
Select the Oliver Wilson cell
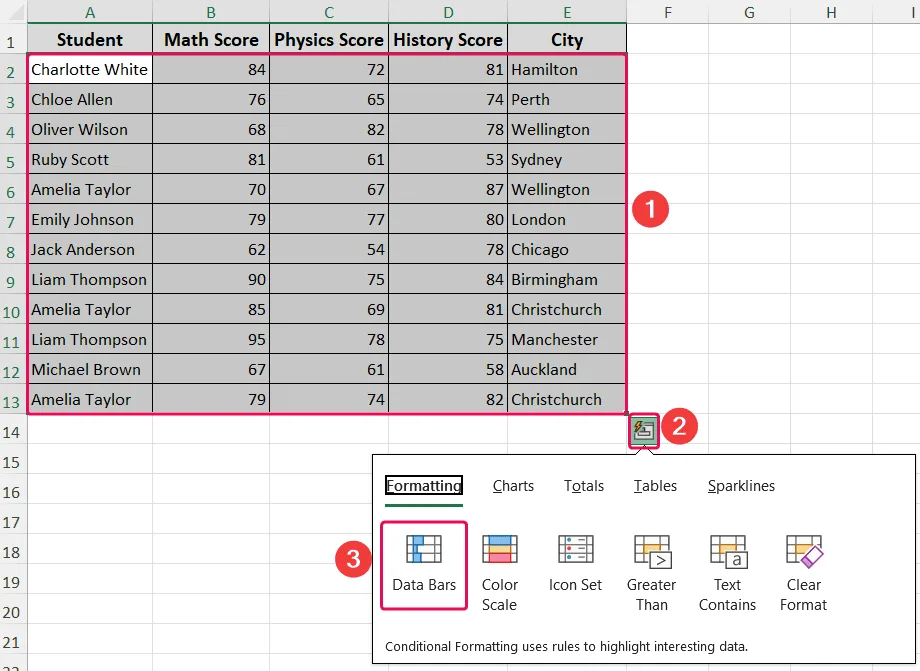(x=90, y=129)
